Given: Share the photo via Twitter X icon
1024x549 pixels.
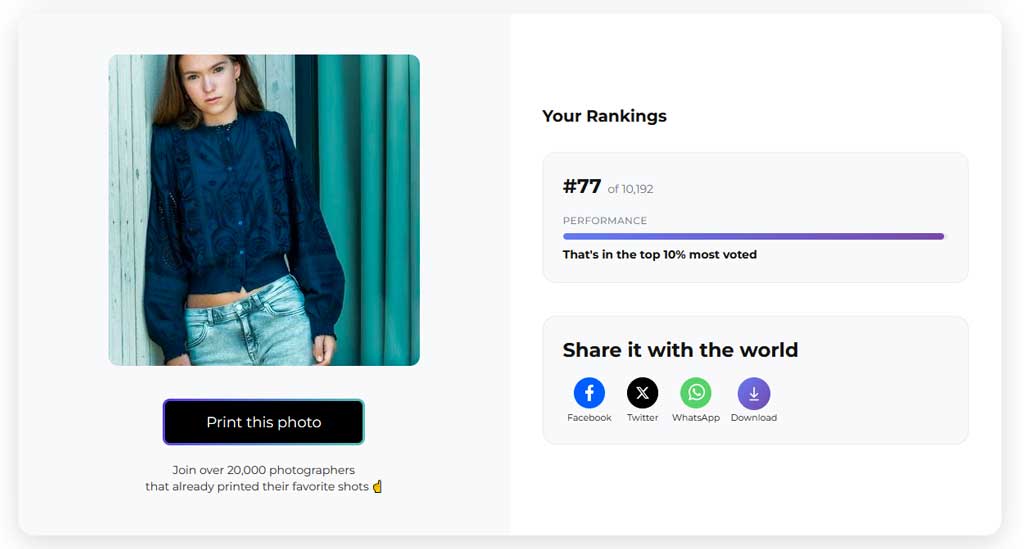Looking at the screenshot, I should coord(643,392).
